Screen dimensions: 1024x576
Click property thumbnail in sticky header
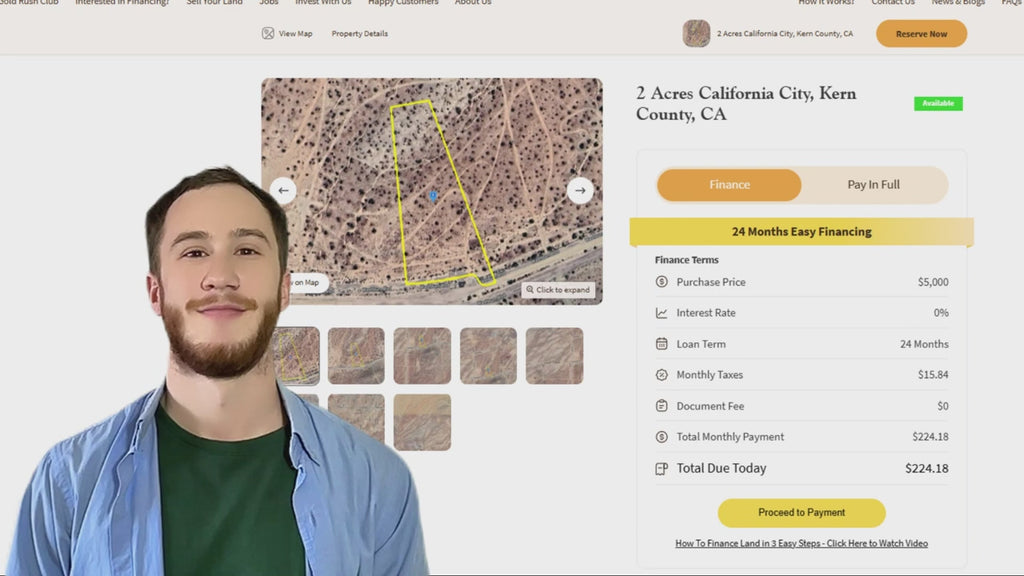click(696, 34)
